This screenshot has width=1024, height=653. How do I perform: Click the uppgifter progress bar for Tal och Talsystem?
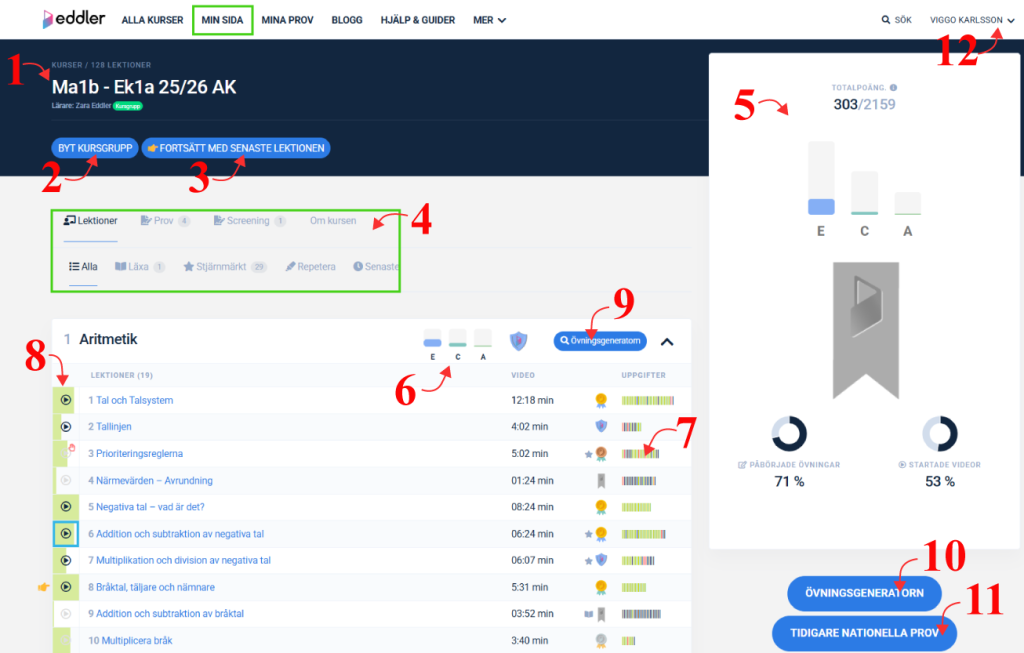coord(643,400)
